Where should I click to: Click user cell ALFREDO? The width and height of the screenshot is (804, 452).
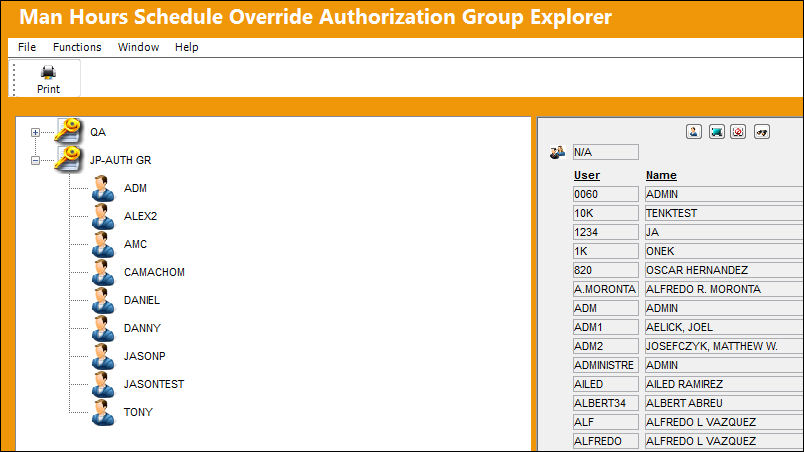click(x=606, y=441)
